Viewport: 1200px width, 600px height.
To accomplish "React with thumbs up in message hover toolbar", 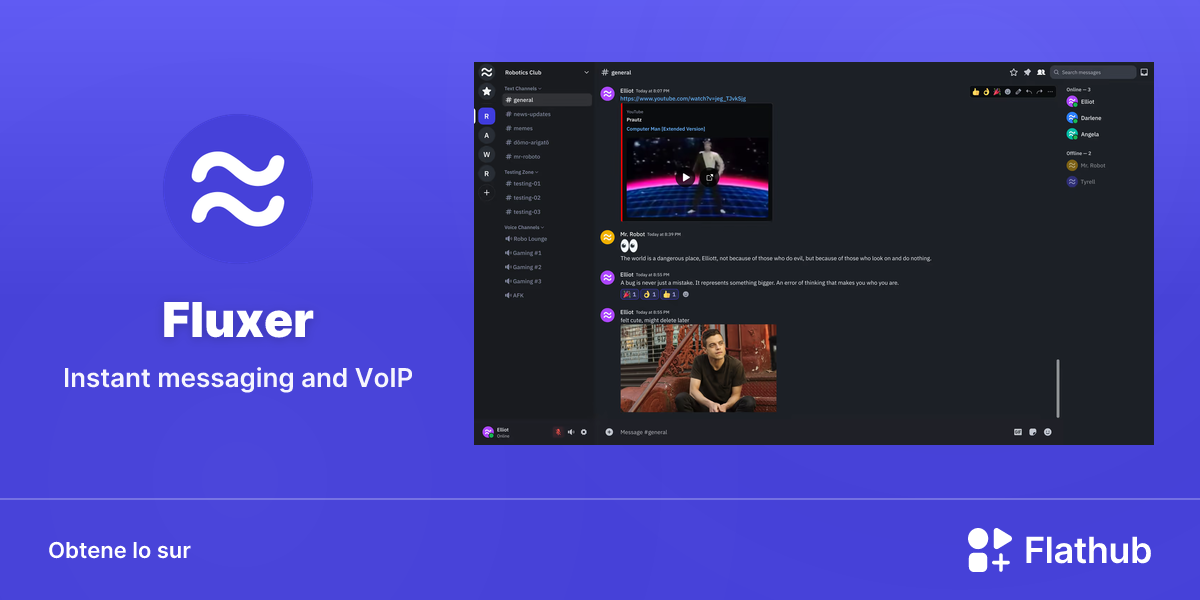I will point(976,91).
